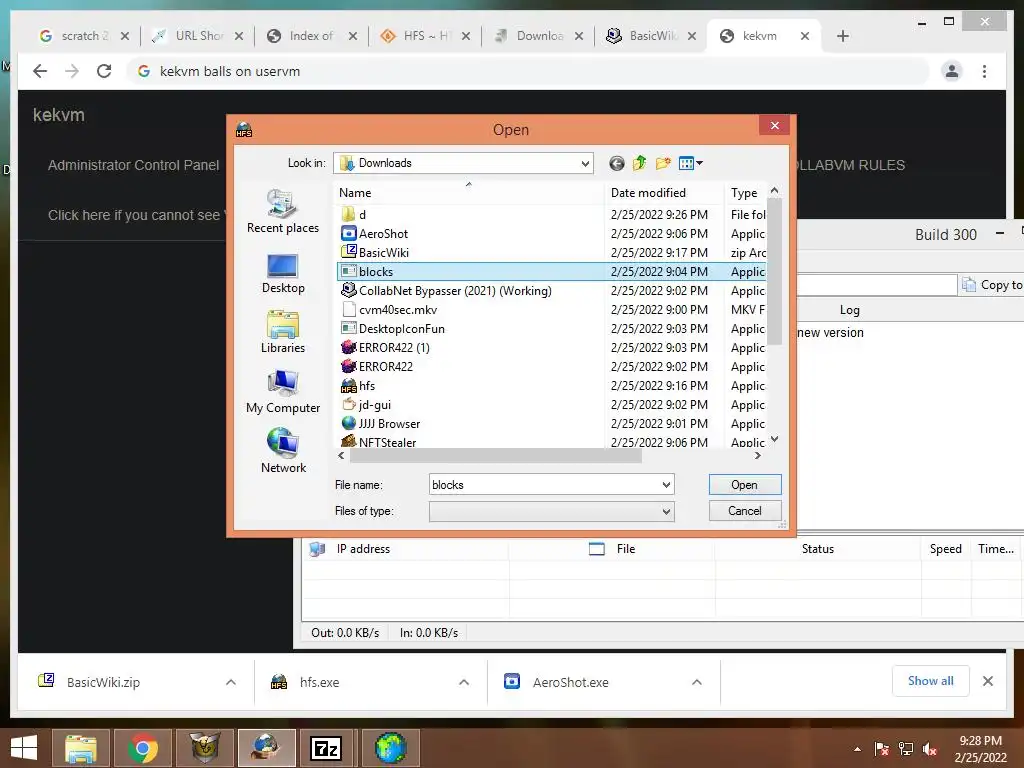1024x768 pixels.
Task: Sort file list by Type column
Action: (x=746, y=193)
